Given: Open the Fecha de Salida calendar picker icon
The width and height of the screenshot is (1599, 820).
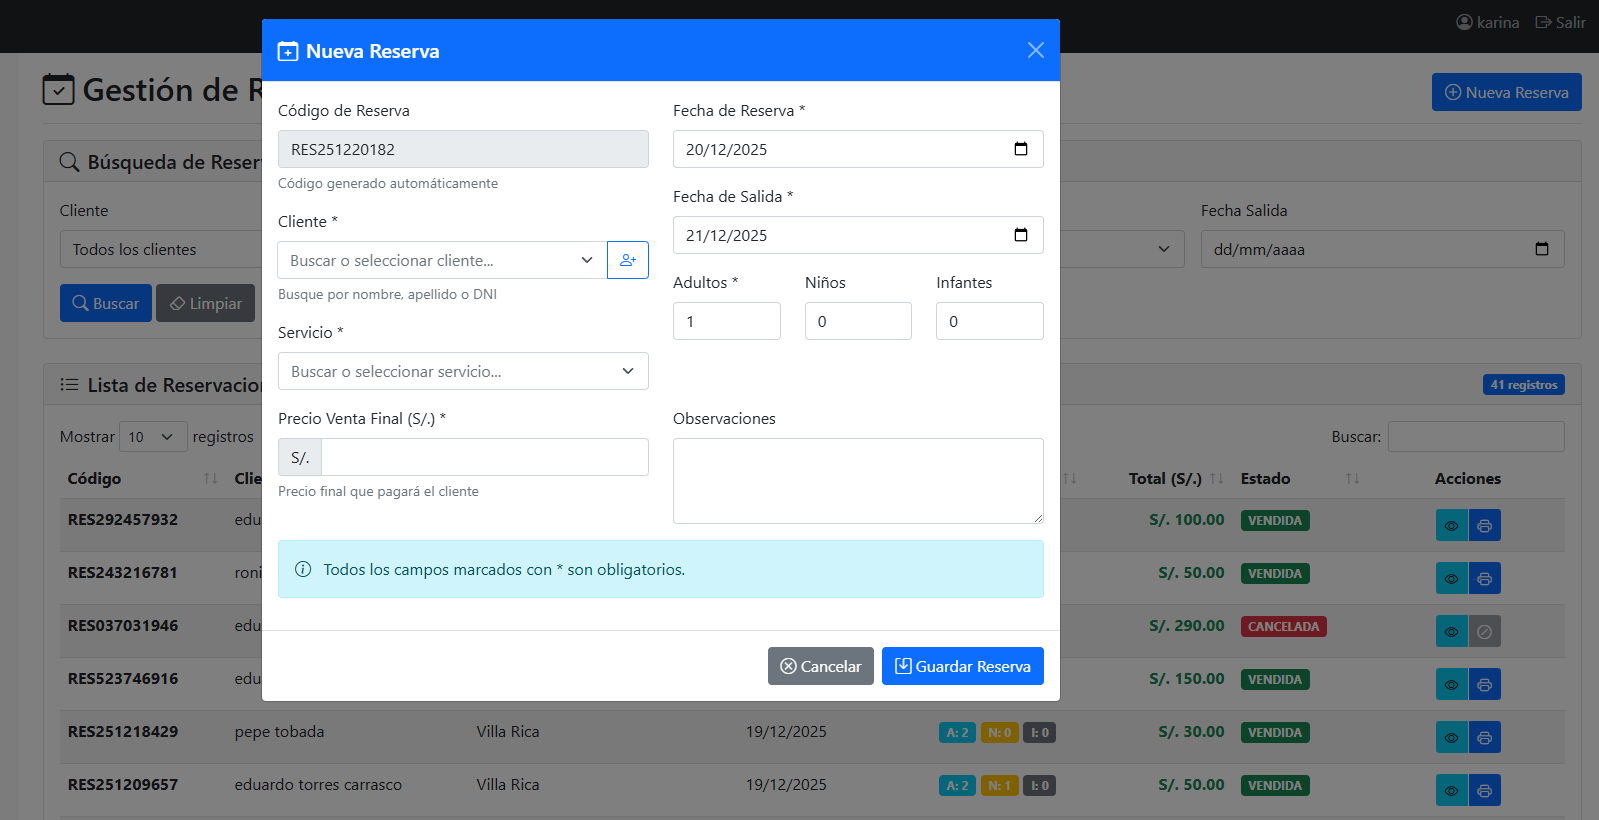Looking at the screenshot, I should [x=1020, y=235].
